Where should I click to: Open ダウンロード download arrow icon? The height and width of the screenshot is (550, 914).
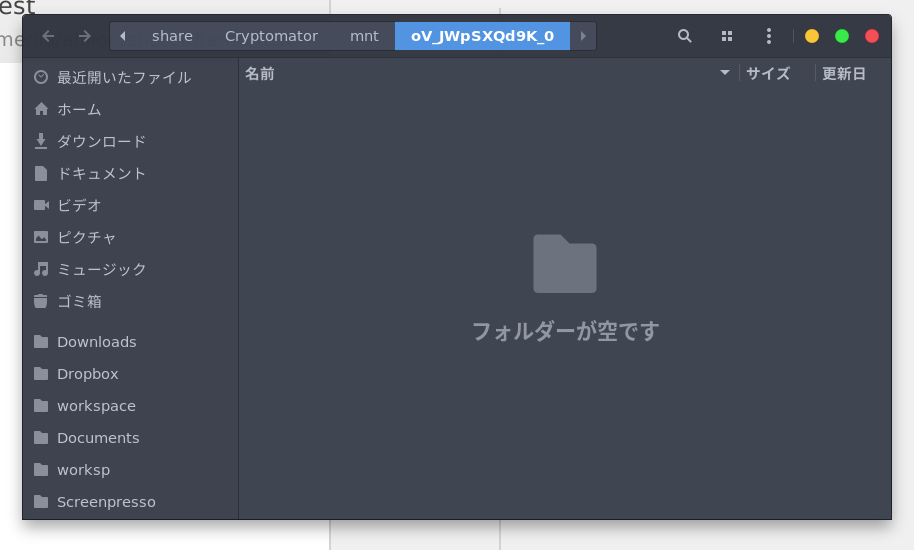pos(41,141)
